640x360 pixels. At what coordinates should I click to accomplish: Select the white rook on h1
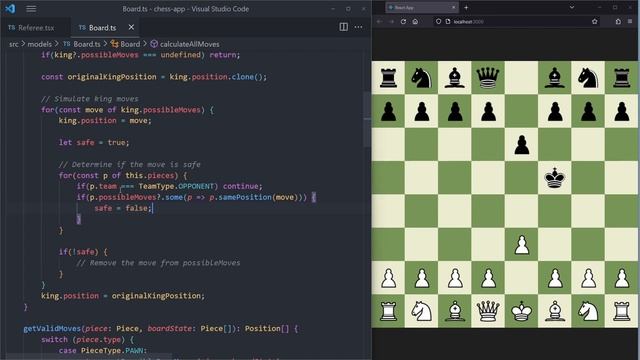coord(621,311)
